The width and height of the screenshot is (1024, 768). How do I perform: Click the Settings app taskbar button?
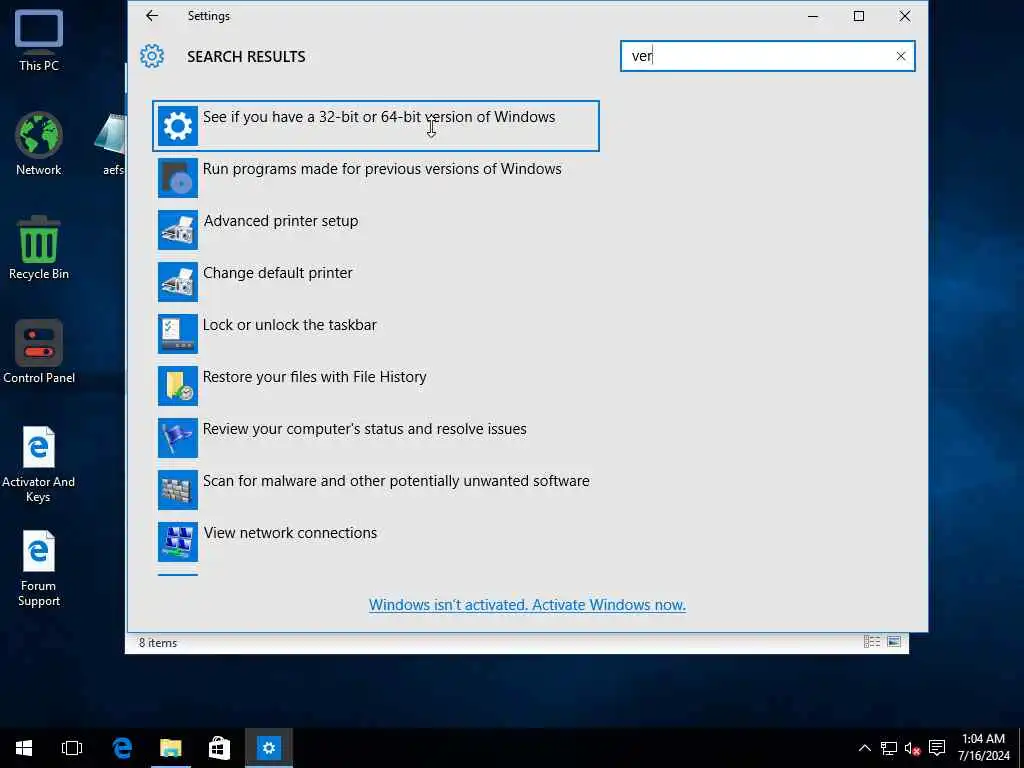coord(268,748)
